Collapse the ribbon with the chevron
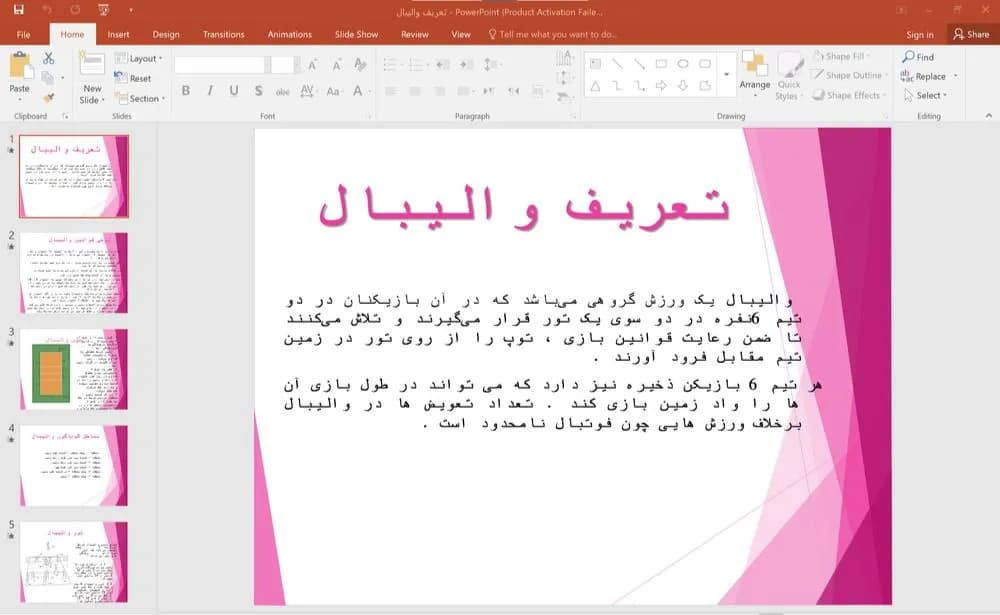 point(989,115)
